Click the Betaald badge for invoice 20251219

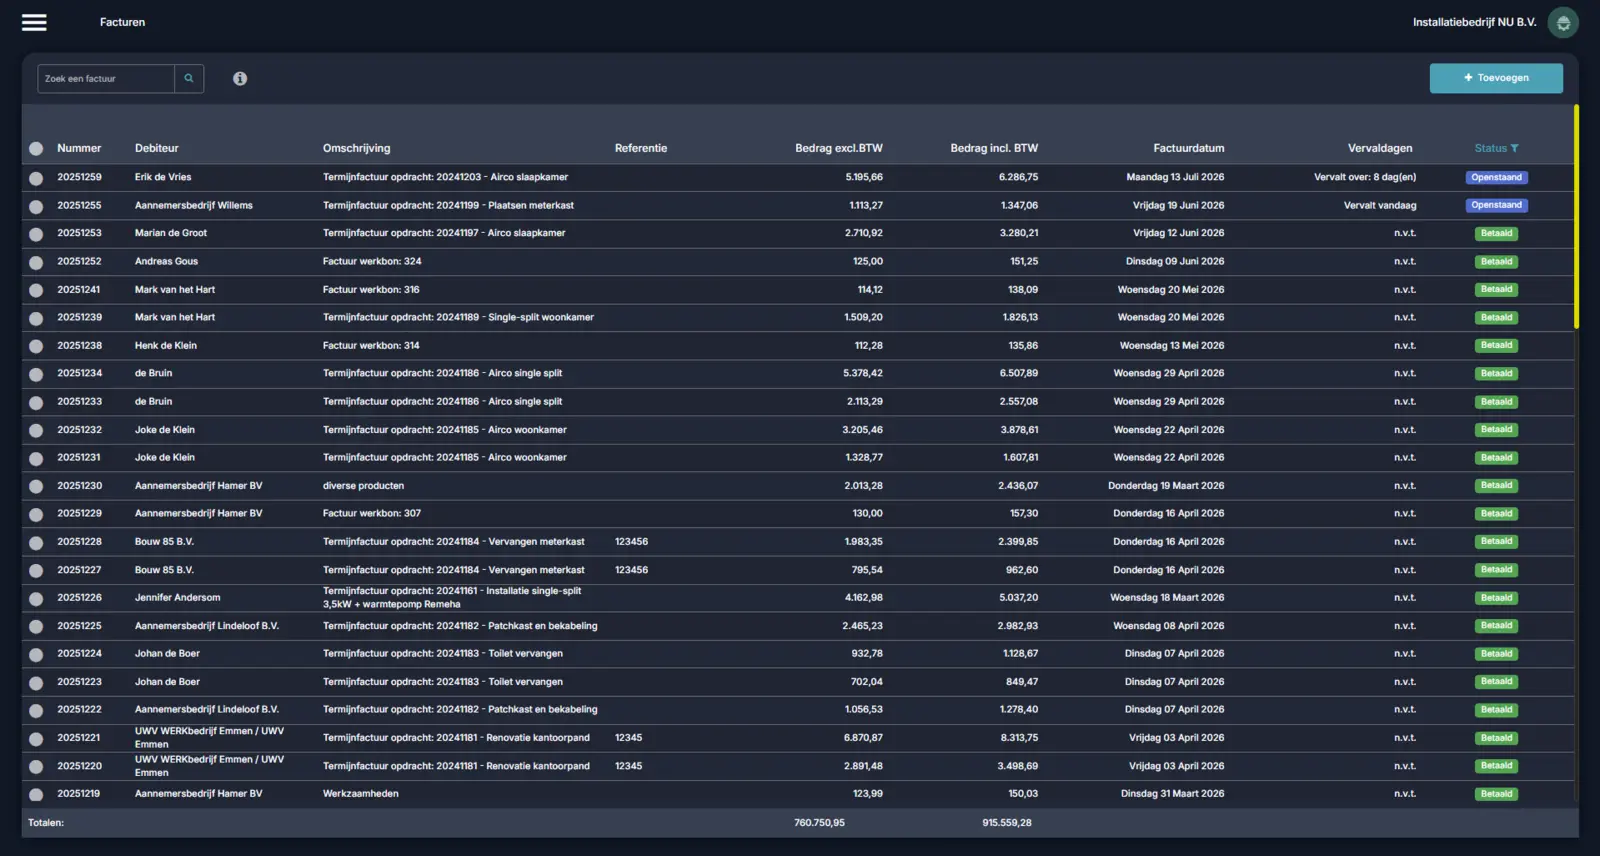point(1496,794)
